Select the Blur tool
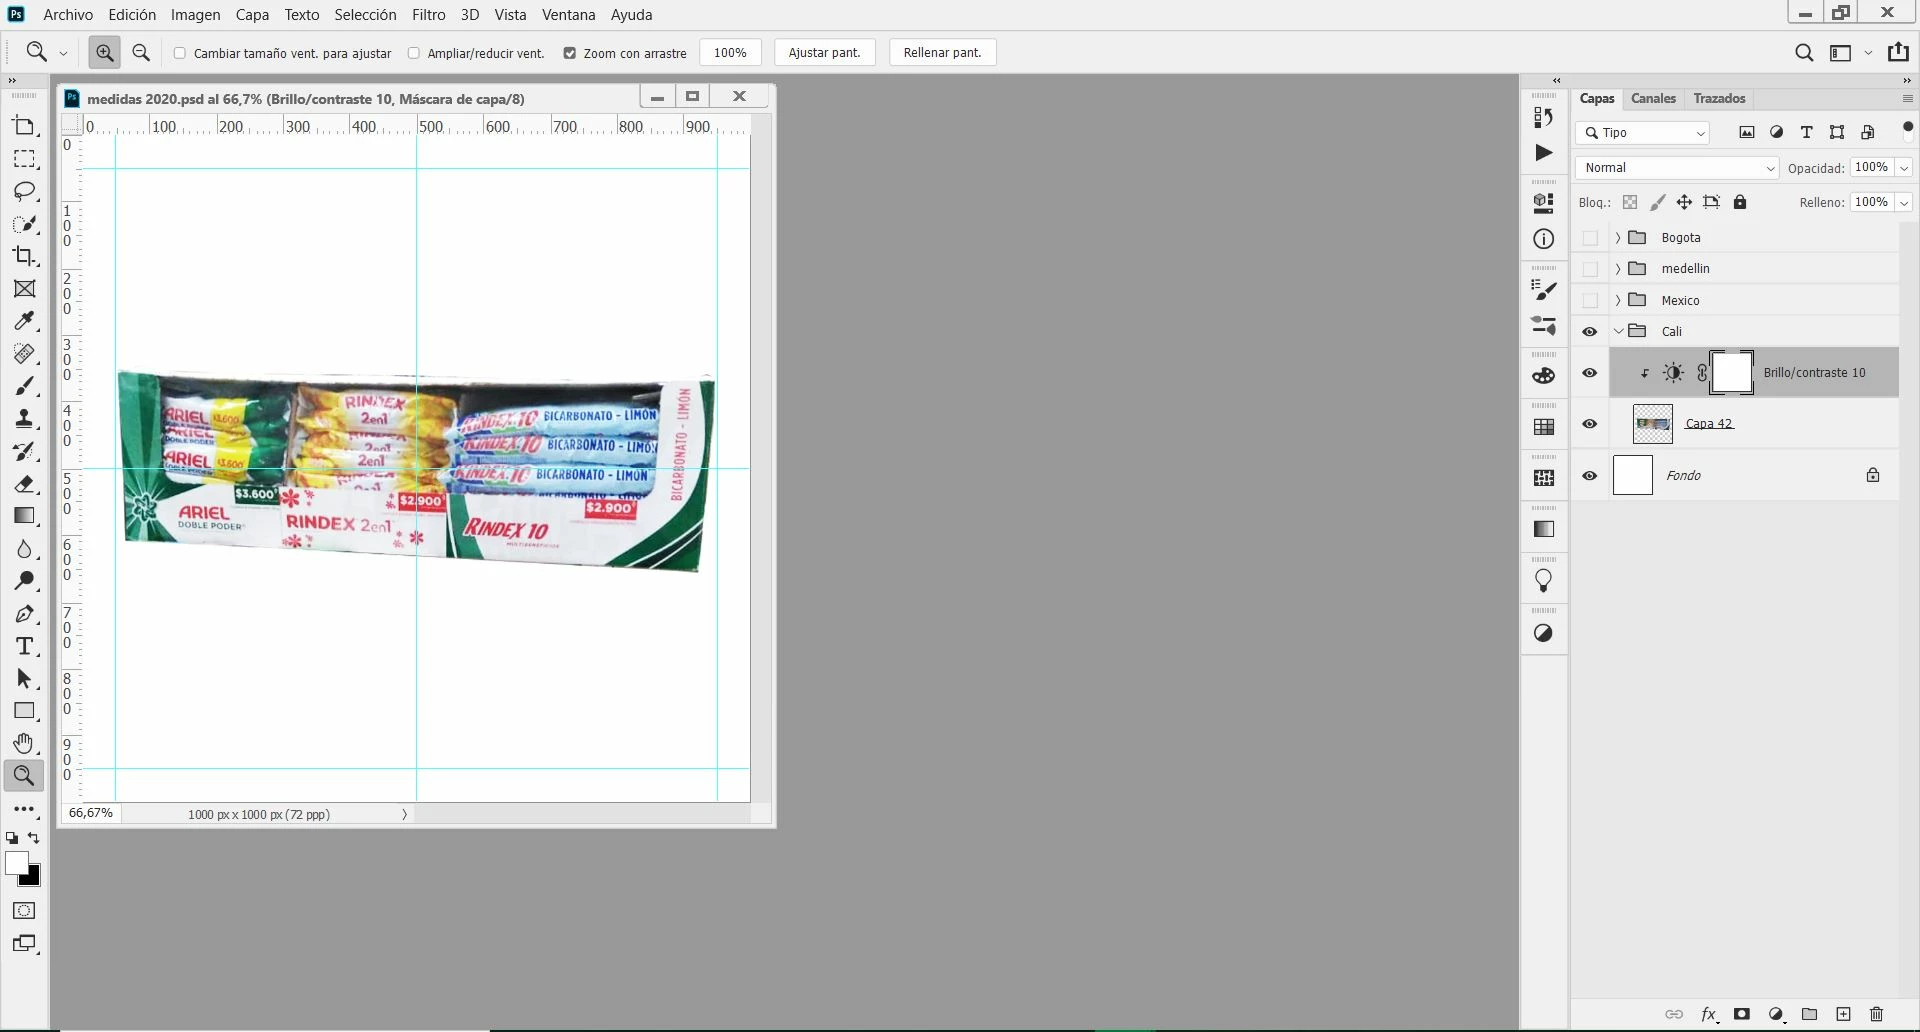Viewport: 1920px width, 1032px height. point(24,549)
